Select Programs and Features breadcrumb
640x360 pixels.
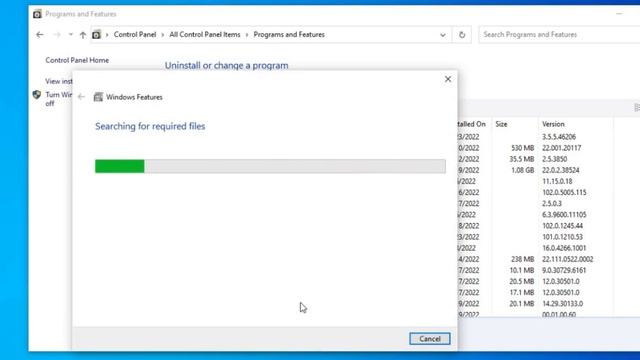[289, 35]
